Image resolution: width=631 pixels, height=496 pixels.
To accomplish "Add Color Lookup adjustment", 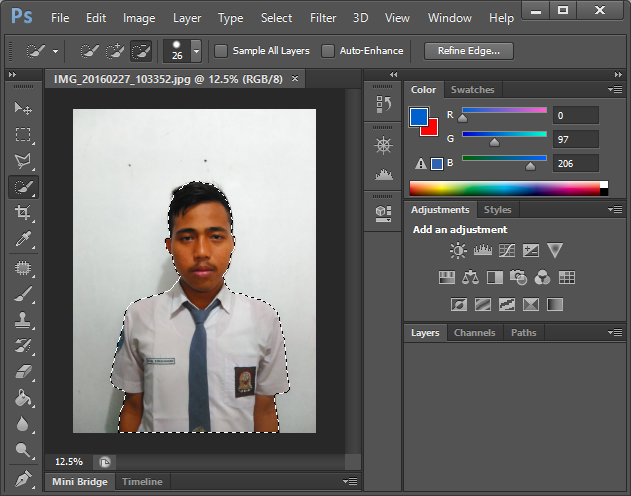I will point(567,278).
